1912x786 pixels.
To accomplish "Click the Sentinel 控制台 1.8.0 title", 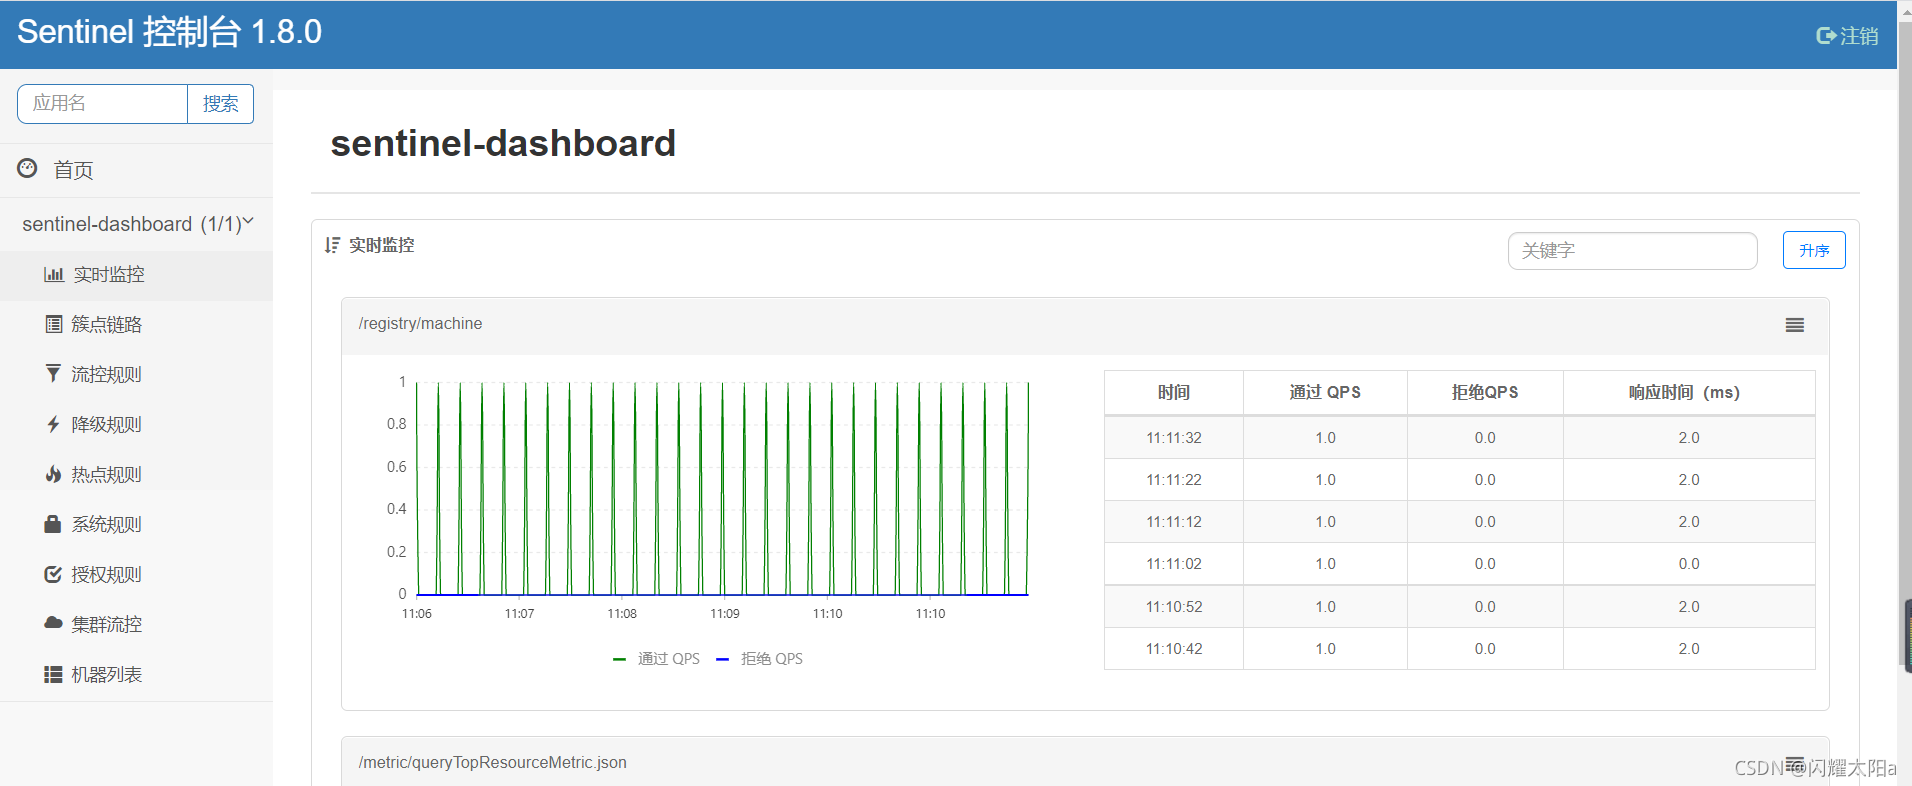I will (169, 32).
